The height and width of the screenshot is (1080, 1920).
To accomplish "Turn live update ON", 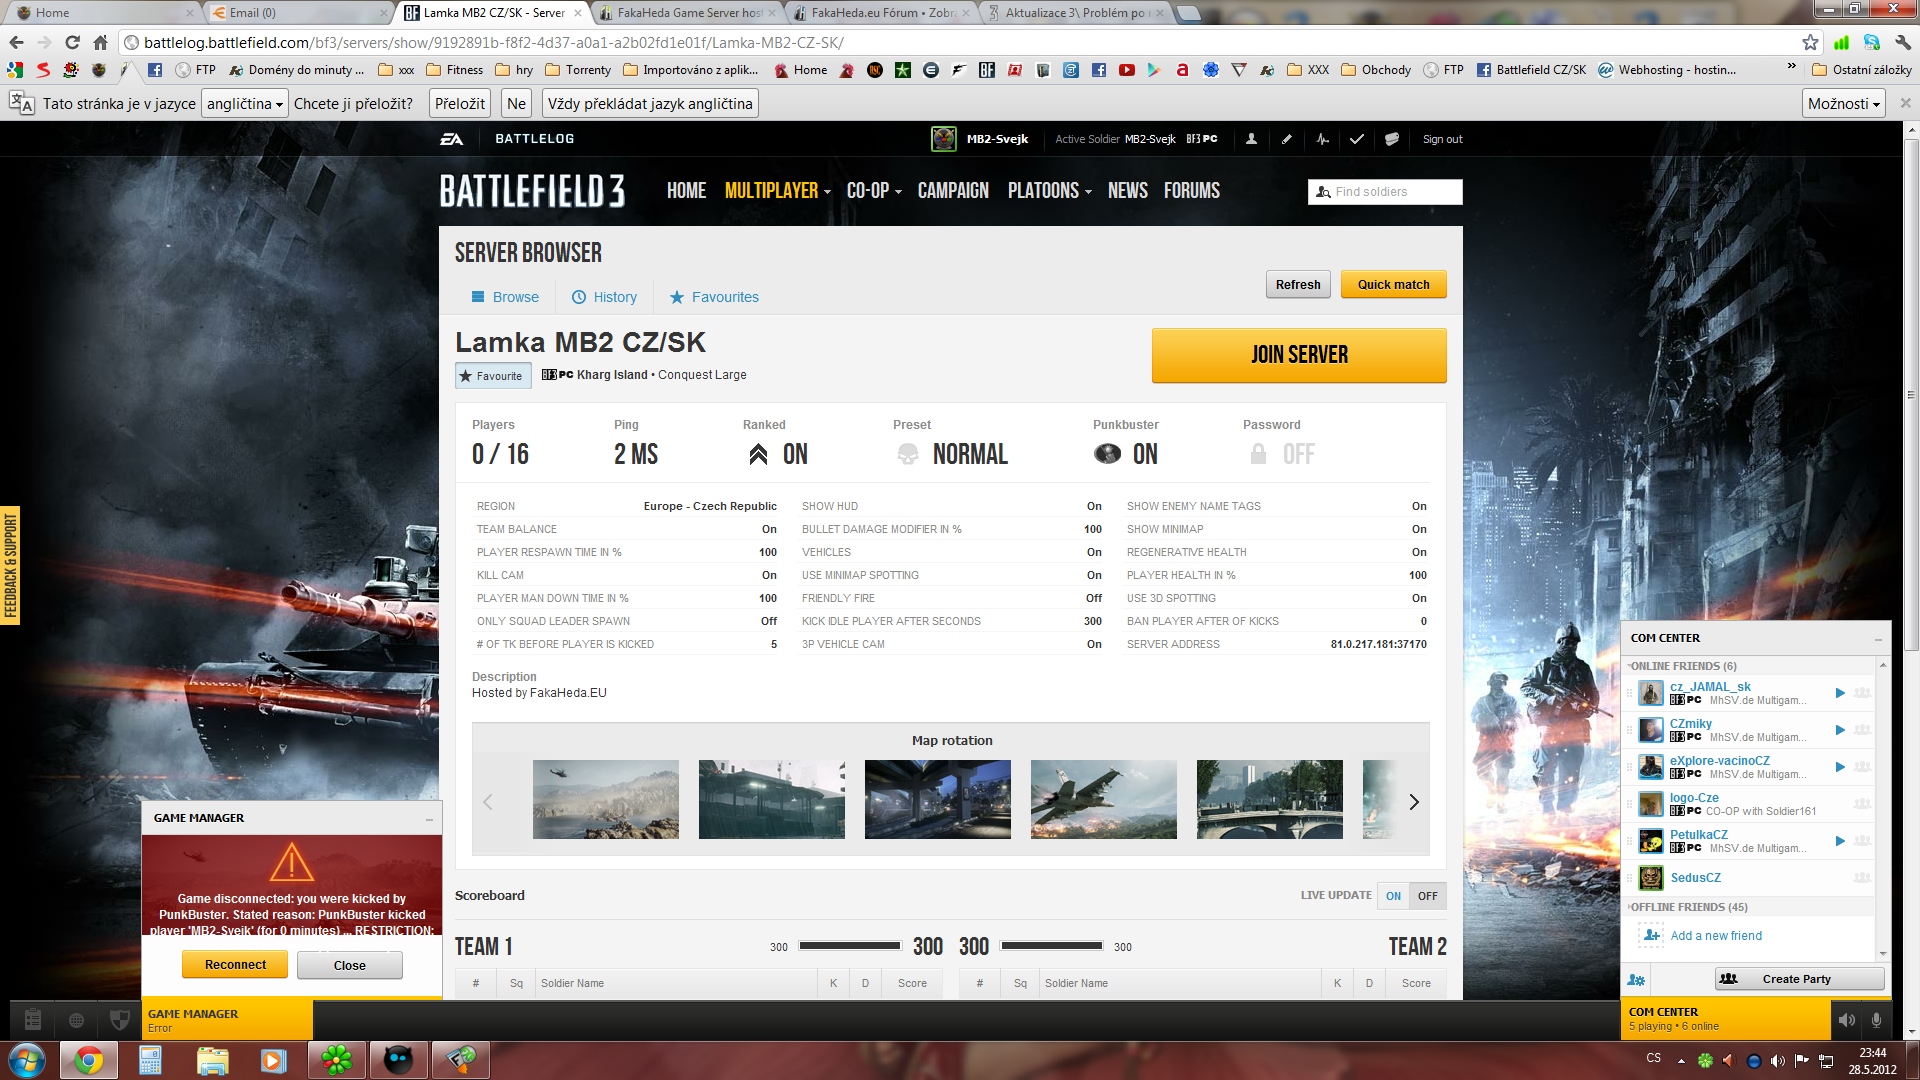I will tap(1393, 896).
